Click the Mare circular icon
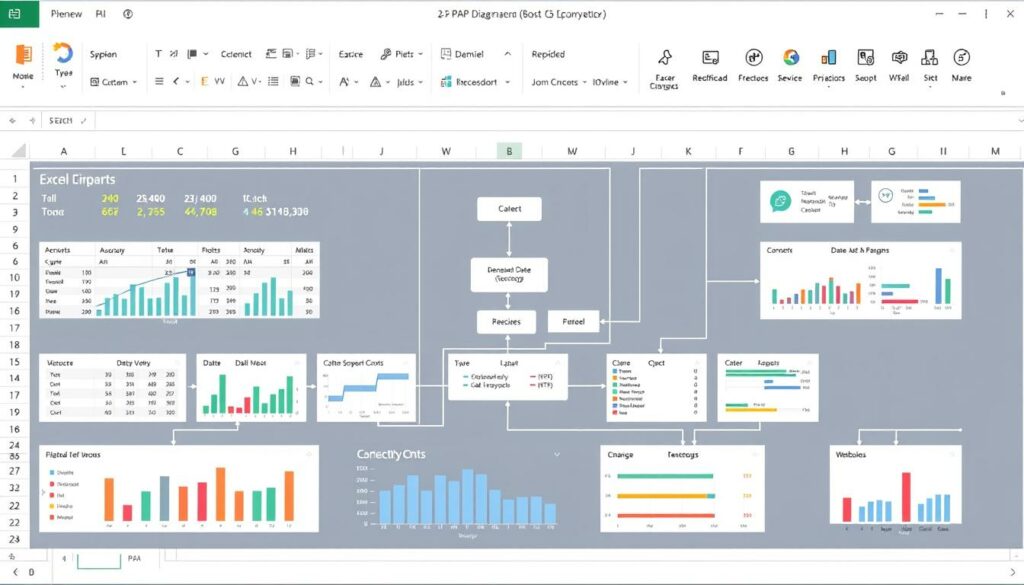1024x585 pixels. [x=961, y=57]
